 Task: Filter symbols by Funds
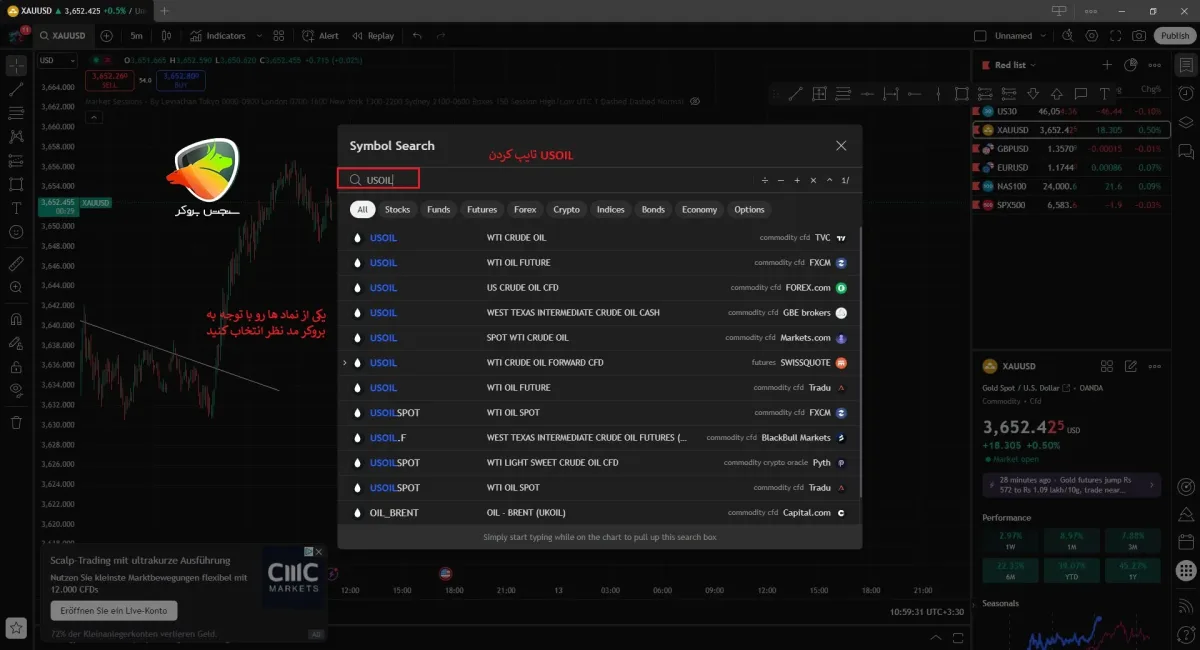(x=438, y=210)
